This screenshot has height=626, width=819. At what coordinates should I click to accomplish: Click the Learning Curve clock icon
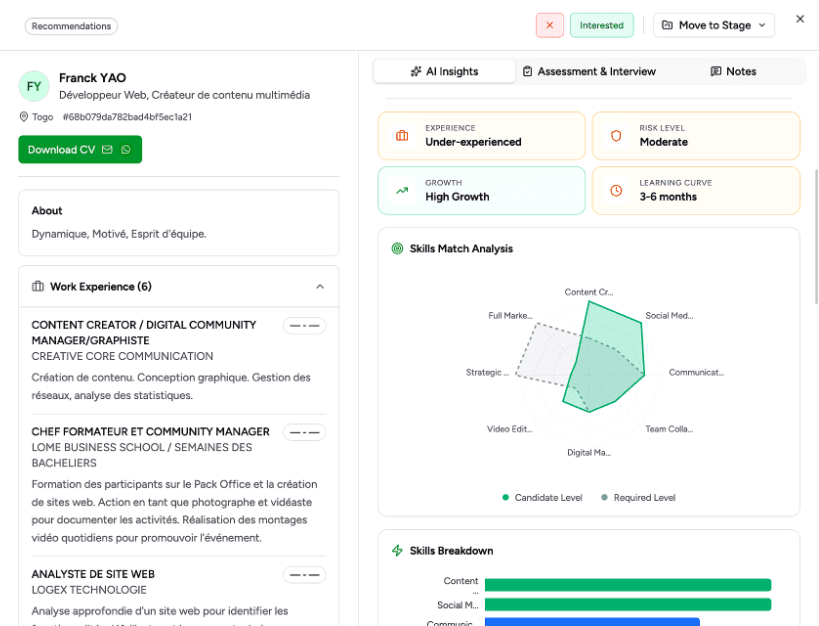pos(616,191)
